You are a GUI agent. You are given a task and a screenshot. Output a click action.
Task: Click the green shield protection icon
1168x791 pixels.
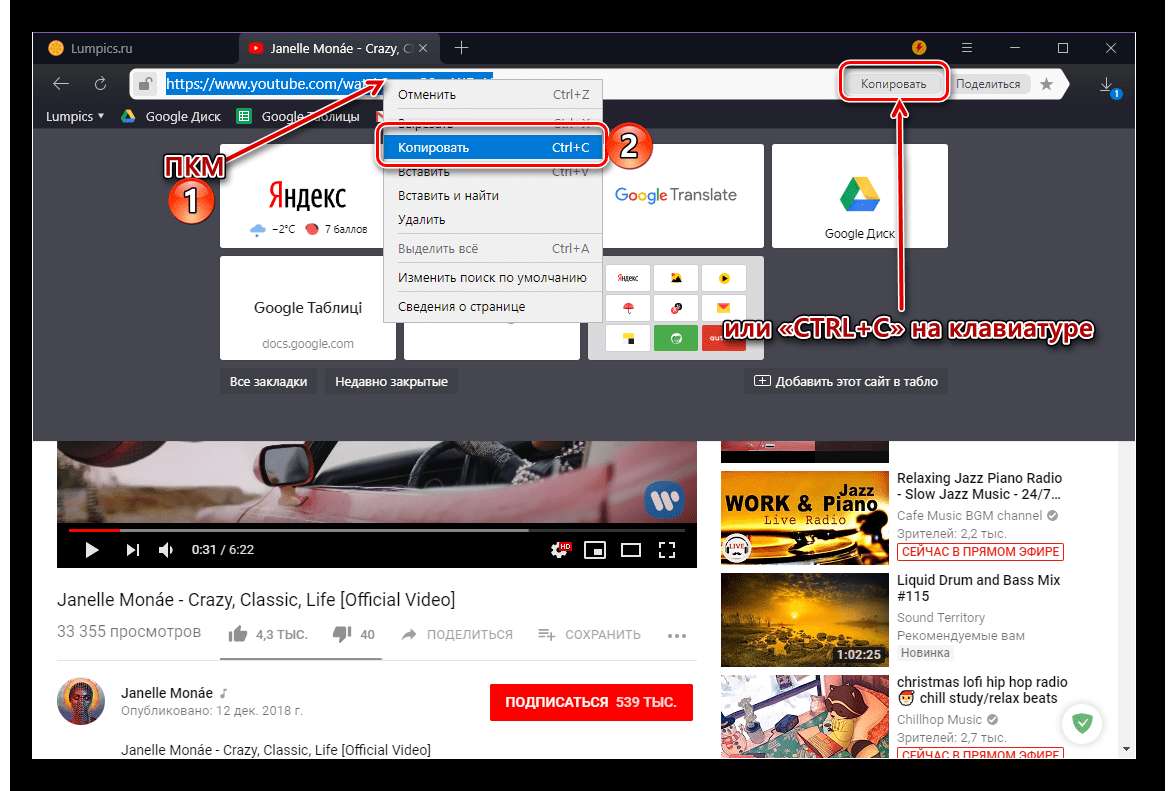click(x=1082, y=722)
